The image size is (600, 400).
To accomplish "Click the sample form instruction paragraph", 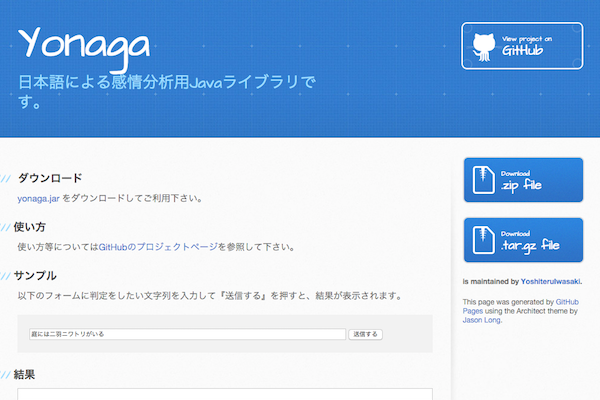I will (x=210, y=296).
